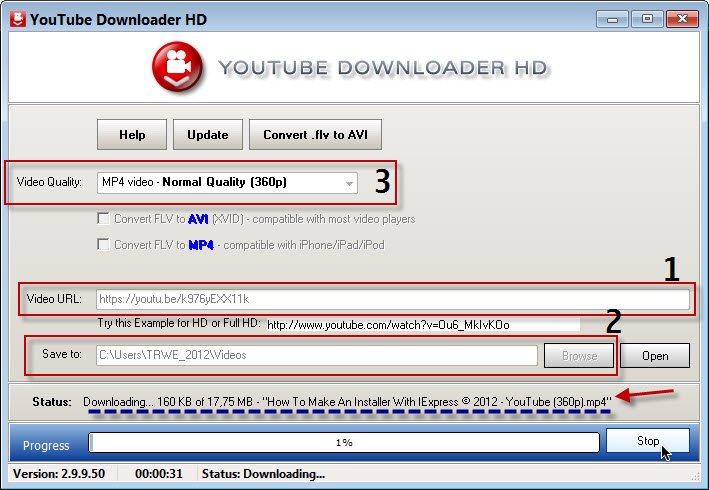The image size is (709, 490).
Task: Open the Help button
Action: (x=132, y=135)
